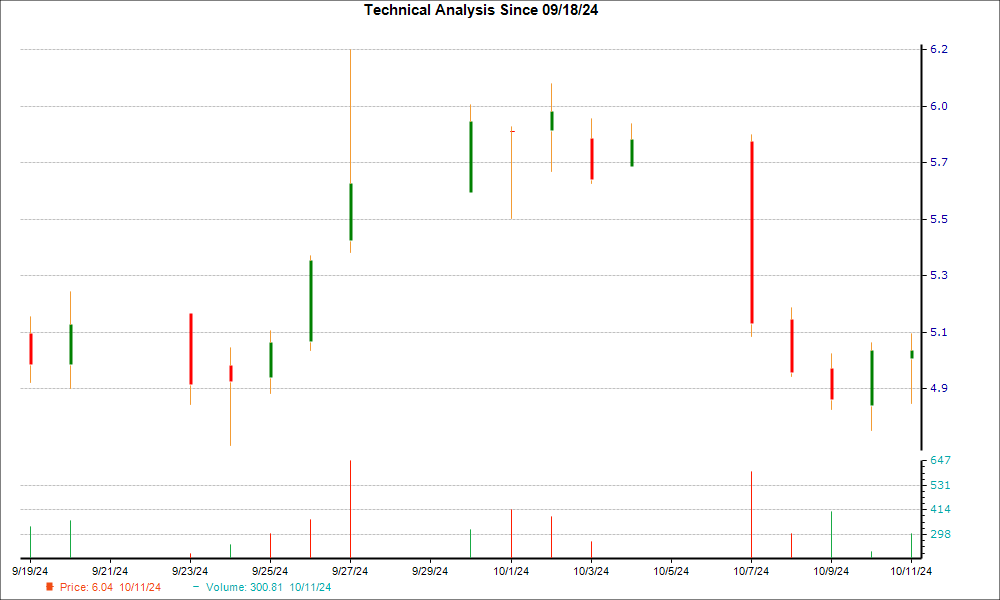The width and height of the screenshot is (1000, 600).
Task: Click the 9/27/24 date label
Action: tap(350, 571)
